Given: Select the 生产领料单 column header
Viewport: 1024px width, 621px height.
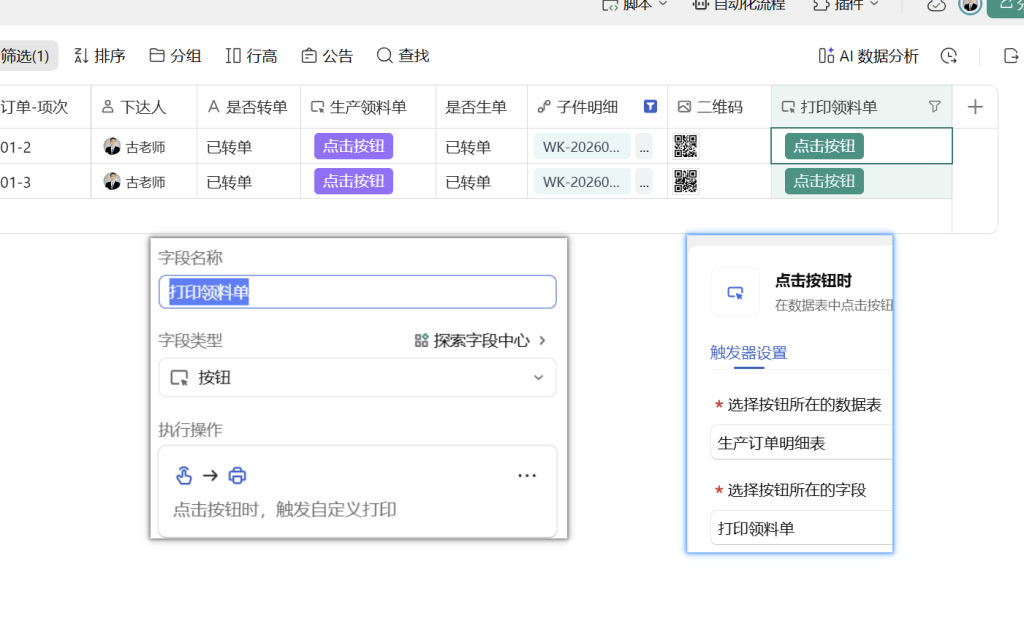Looking at the screenshot, I should coord(368,107).
